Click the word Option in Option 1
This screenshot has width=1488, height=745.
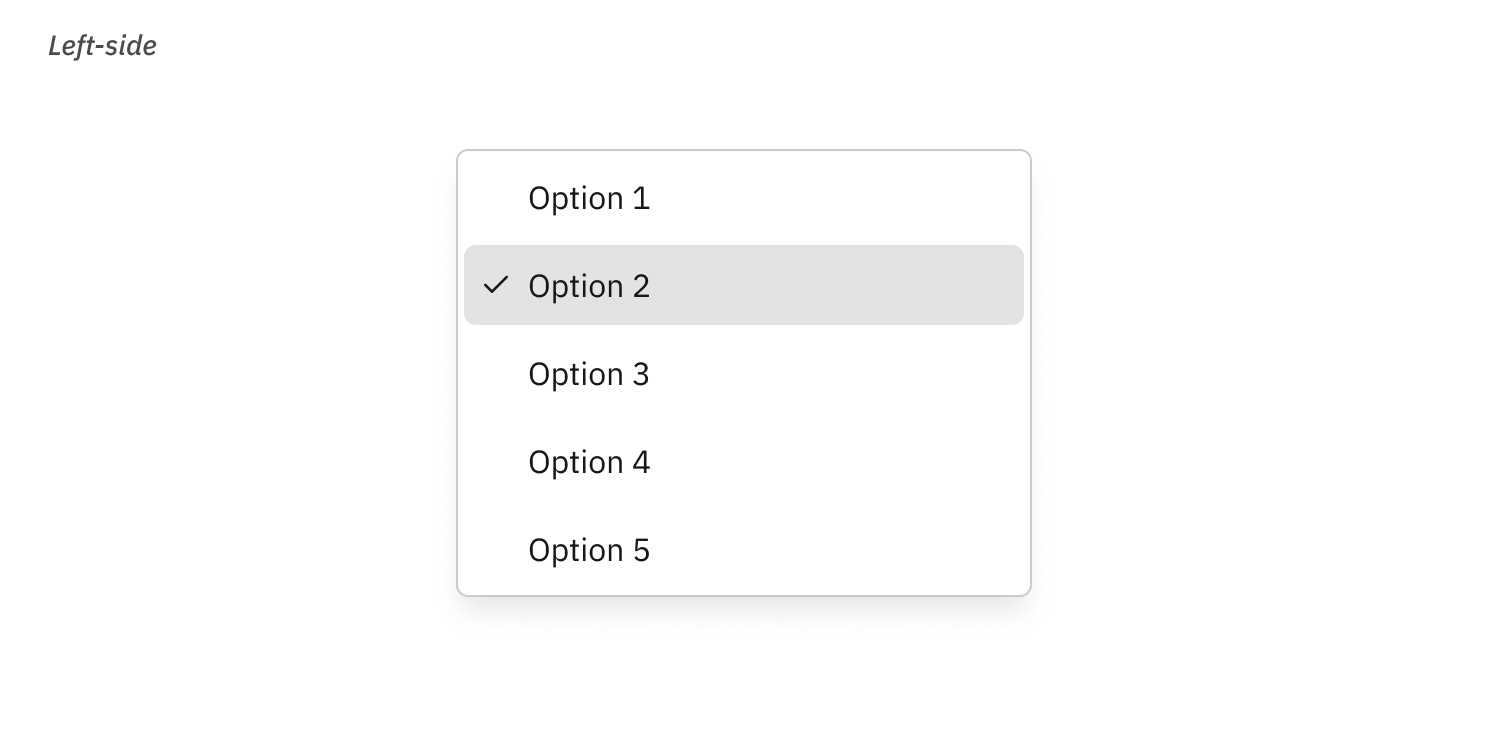click(576, 199)
